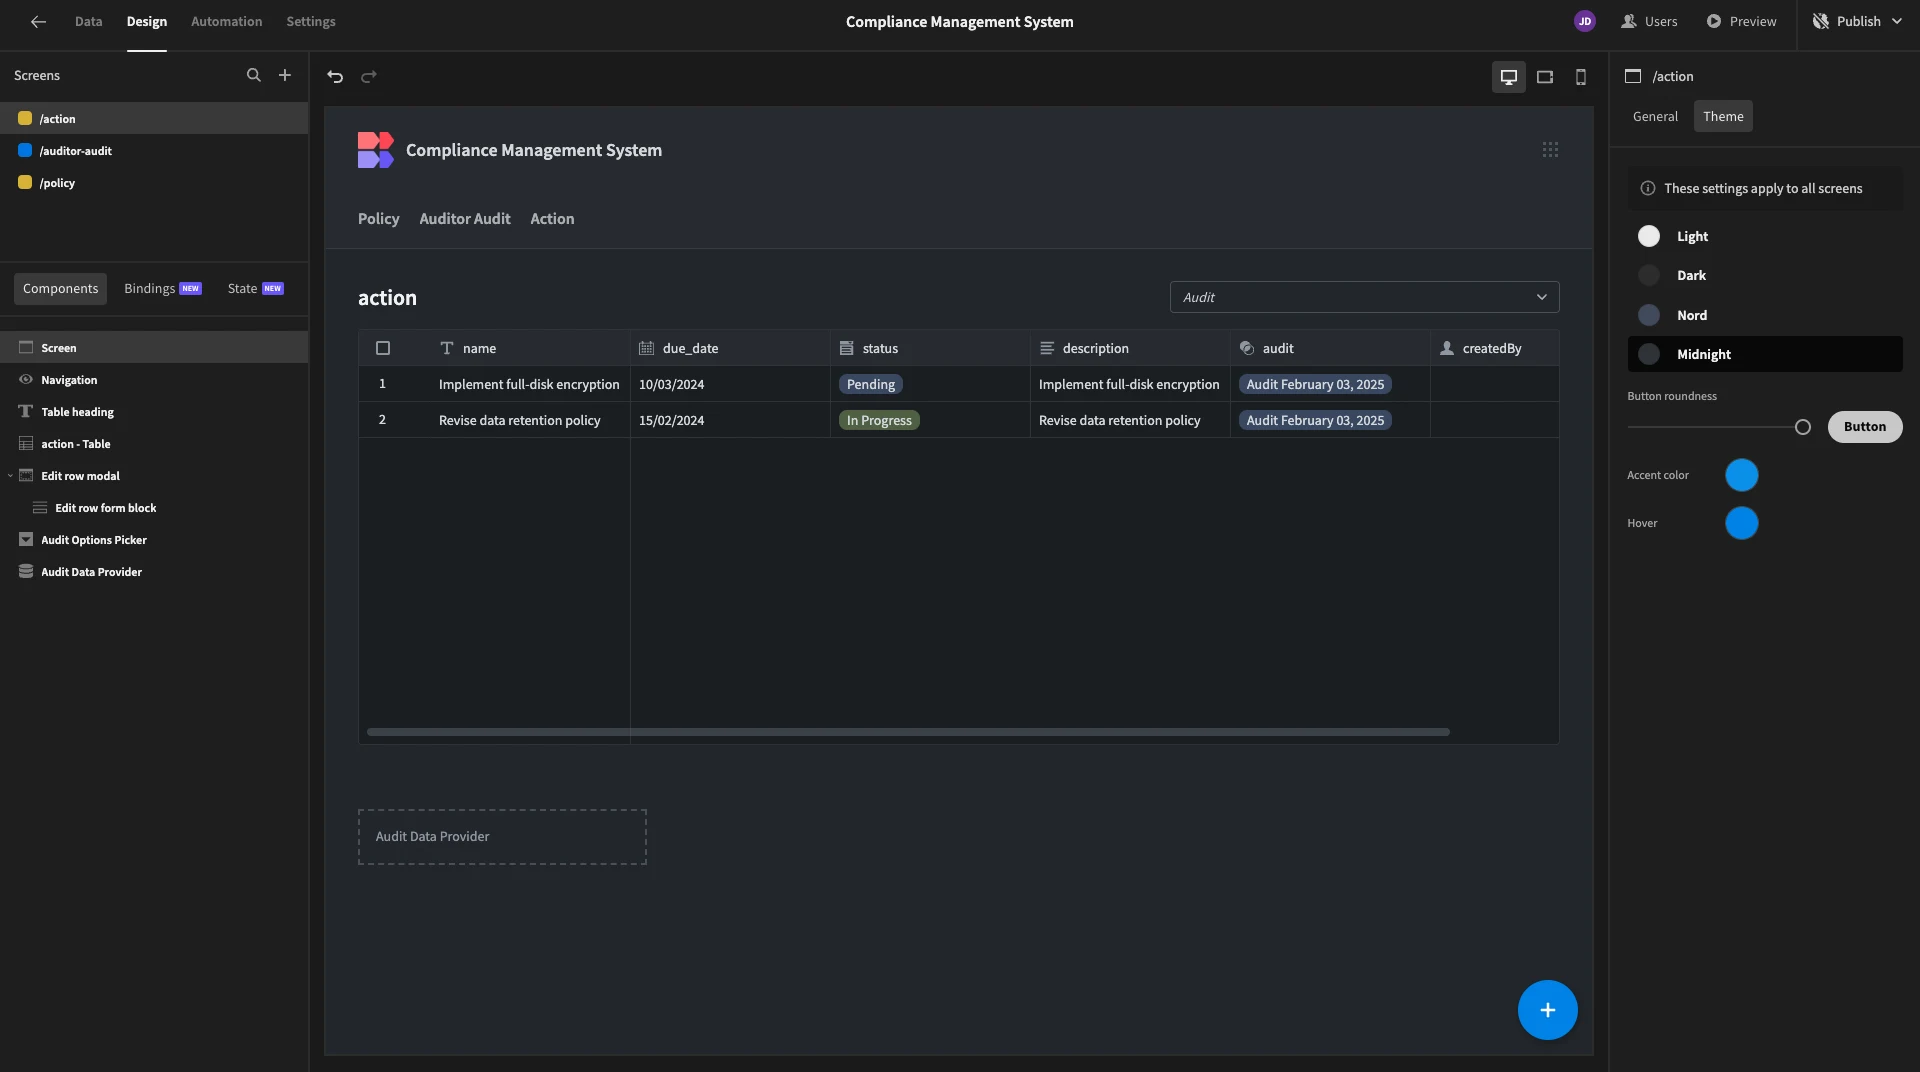Click the Compliance Management System logo

[x=375, y=150]
